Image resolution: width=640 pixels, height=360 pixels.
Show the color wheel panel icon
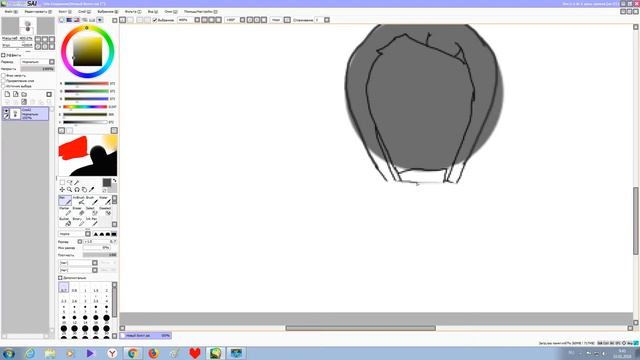coord(62,20)
